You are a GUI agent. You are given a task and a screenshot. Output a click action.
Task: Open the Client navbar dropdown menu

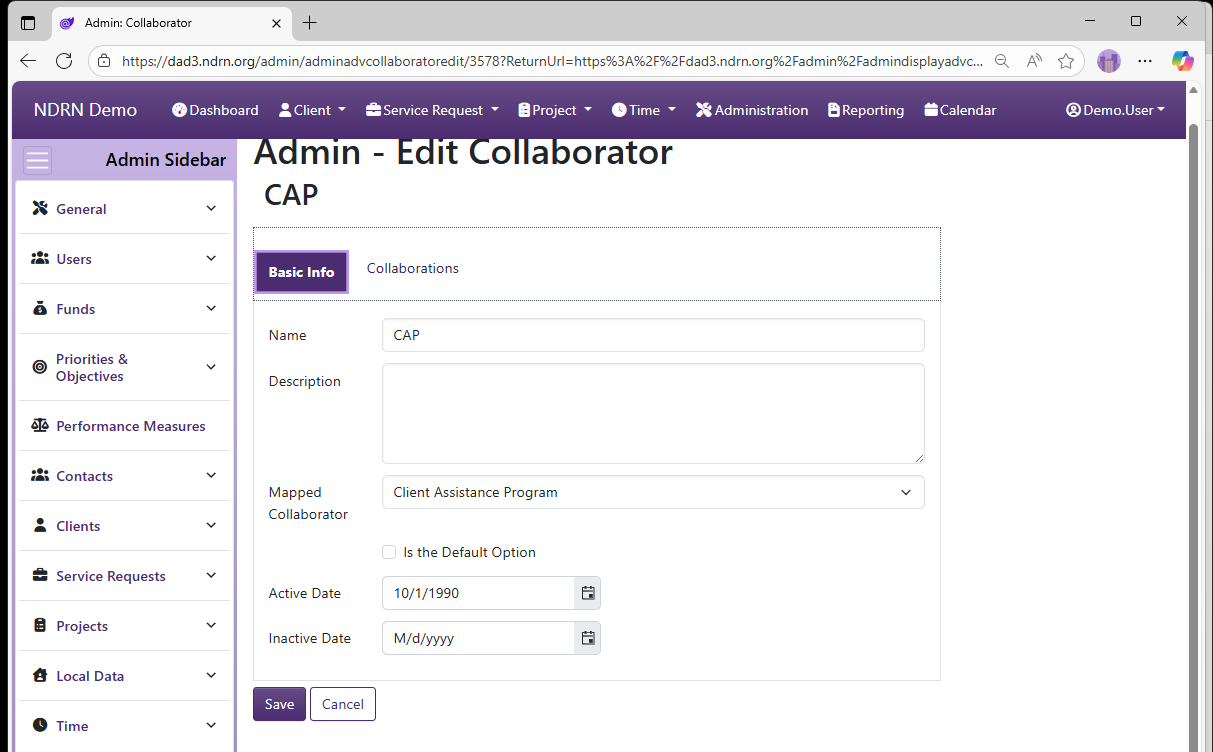pyautogui.click(x=312, y=110)
